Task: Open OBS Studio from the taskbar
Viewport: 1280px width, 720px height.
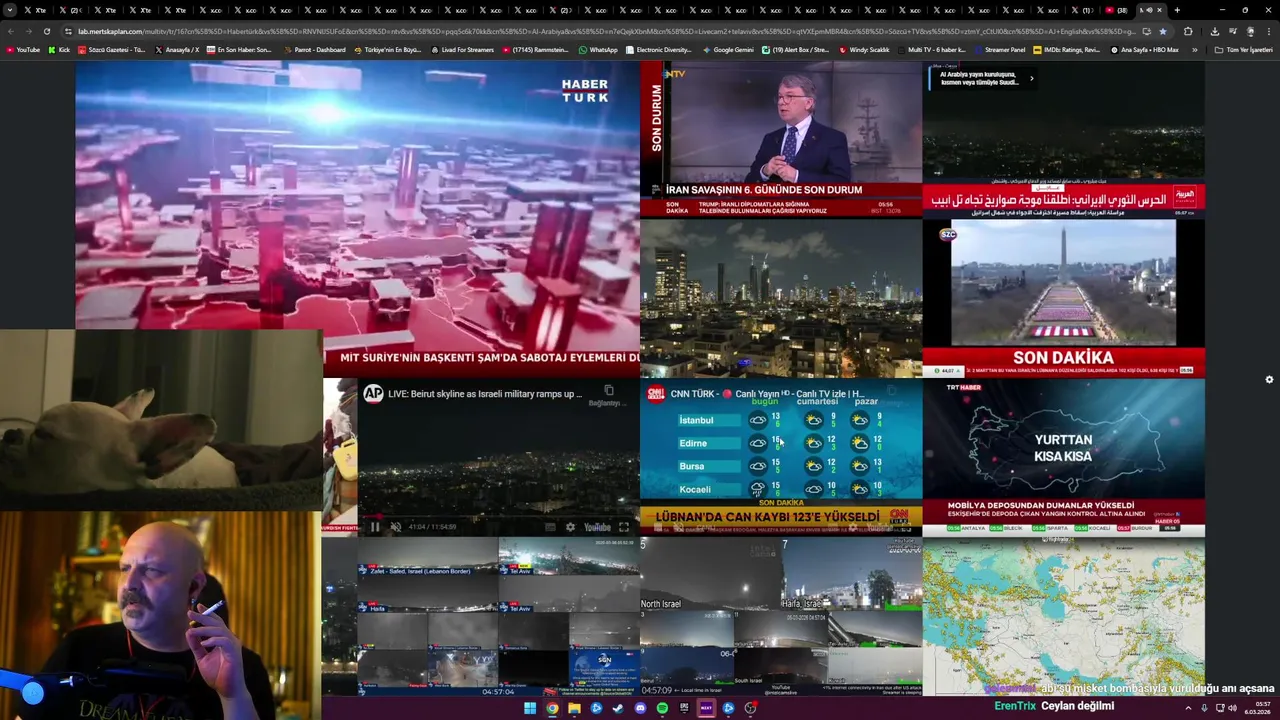Action: (750, 708)
